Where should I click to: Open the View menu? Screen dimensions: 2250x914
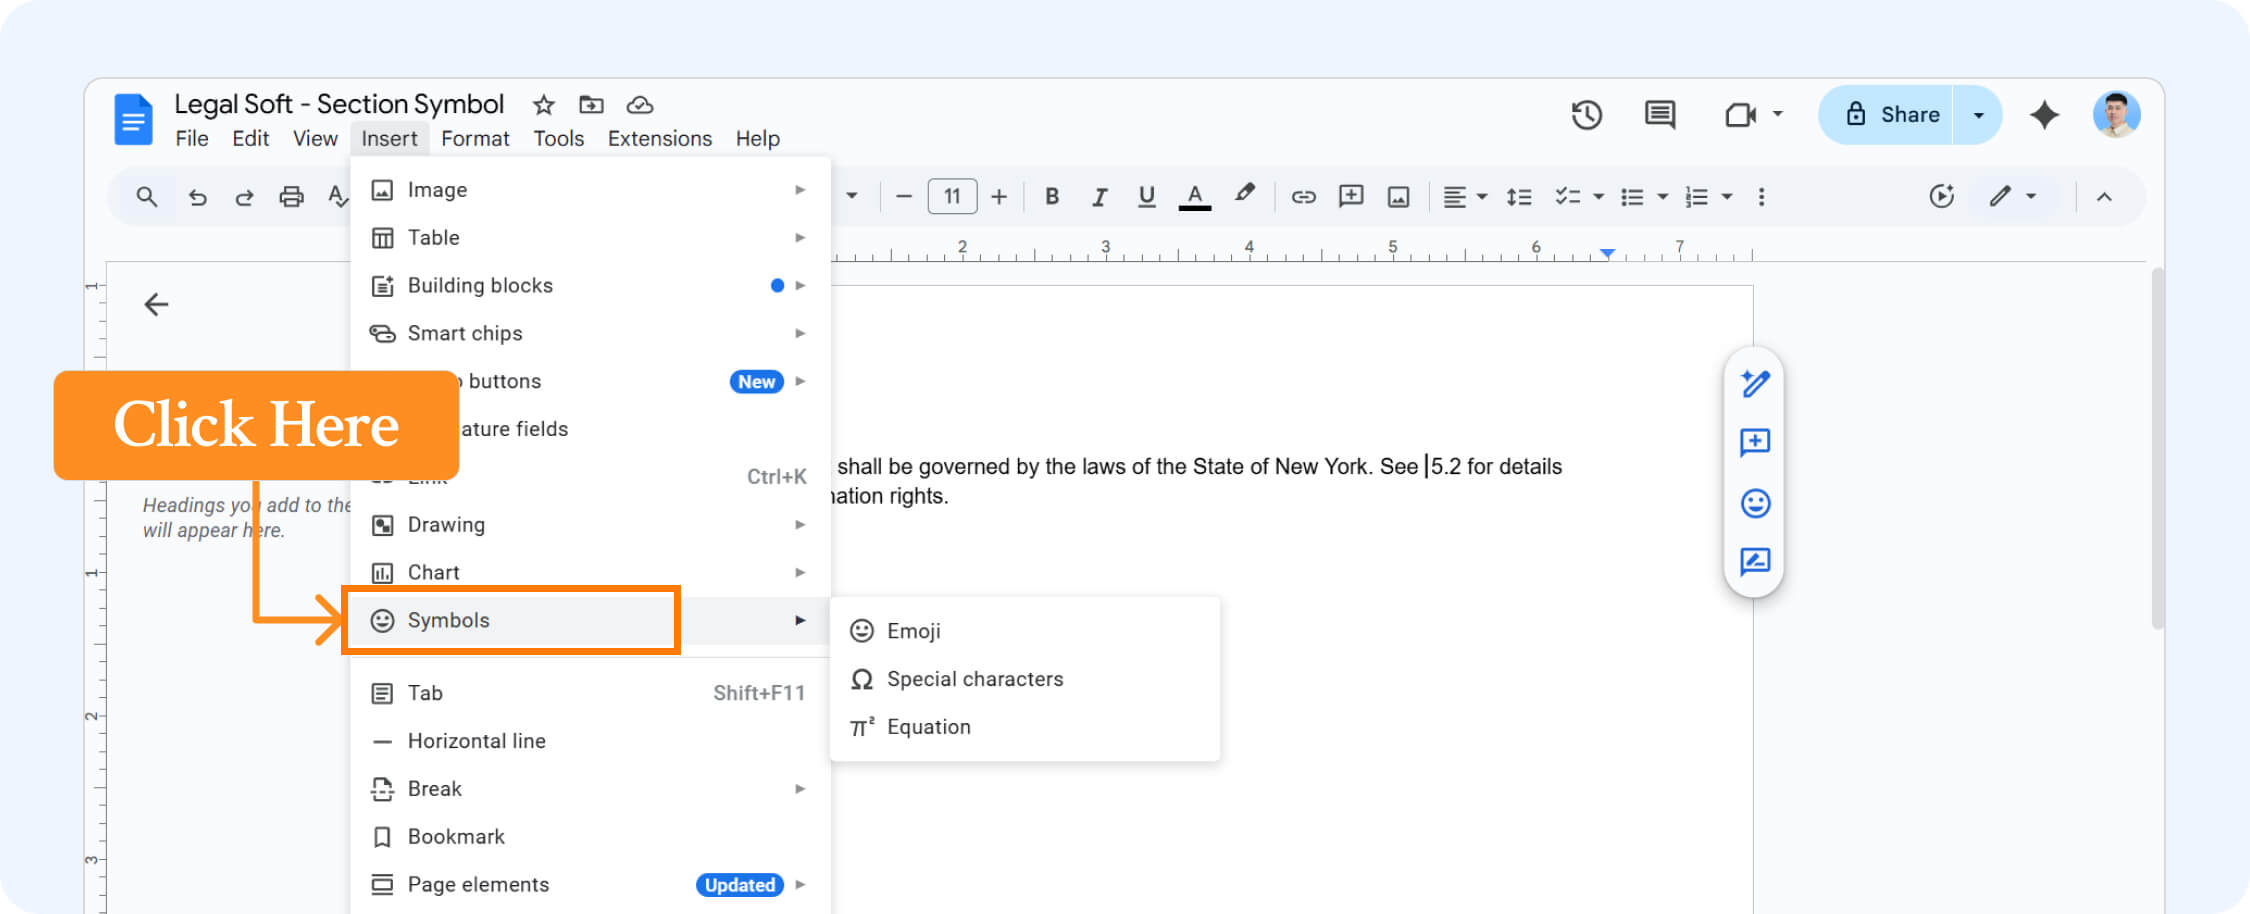tap(315, 138)
